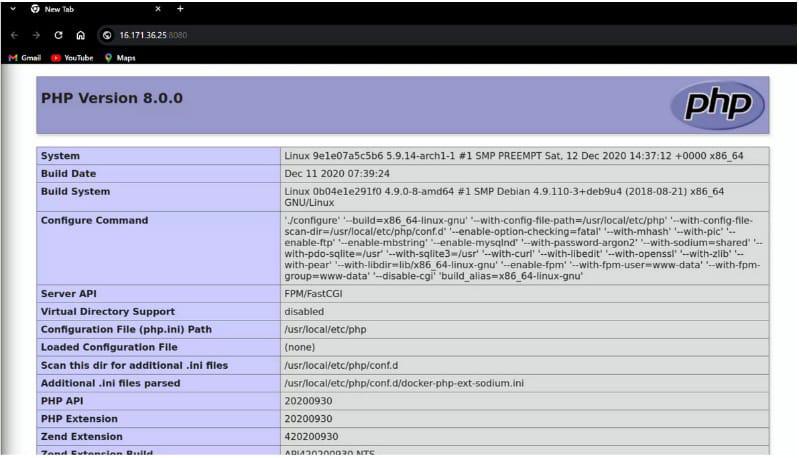Select the New Tab browser tab
The image size is (799, 458).
[x=95, y=9]
